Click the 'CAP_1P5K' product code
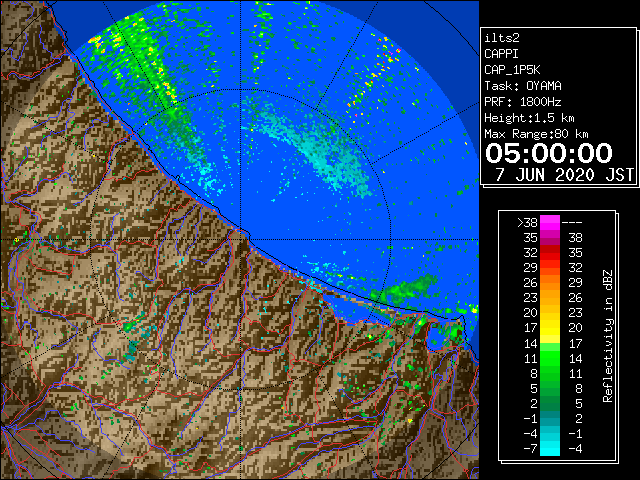The width and height of the screenshot is (640, 480). 512,70
